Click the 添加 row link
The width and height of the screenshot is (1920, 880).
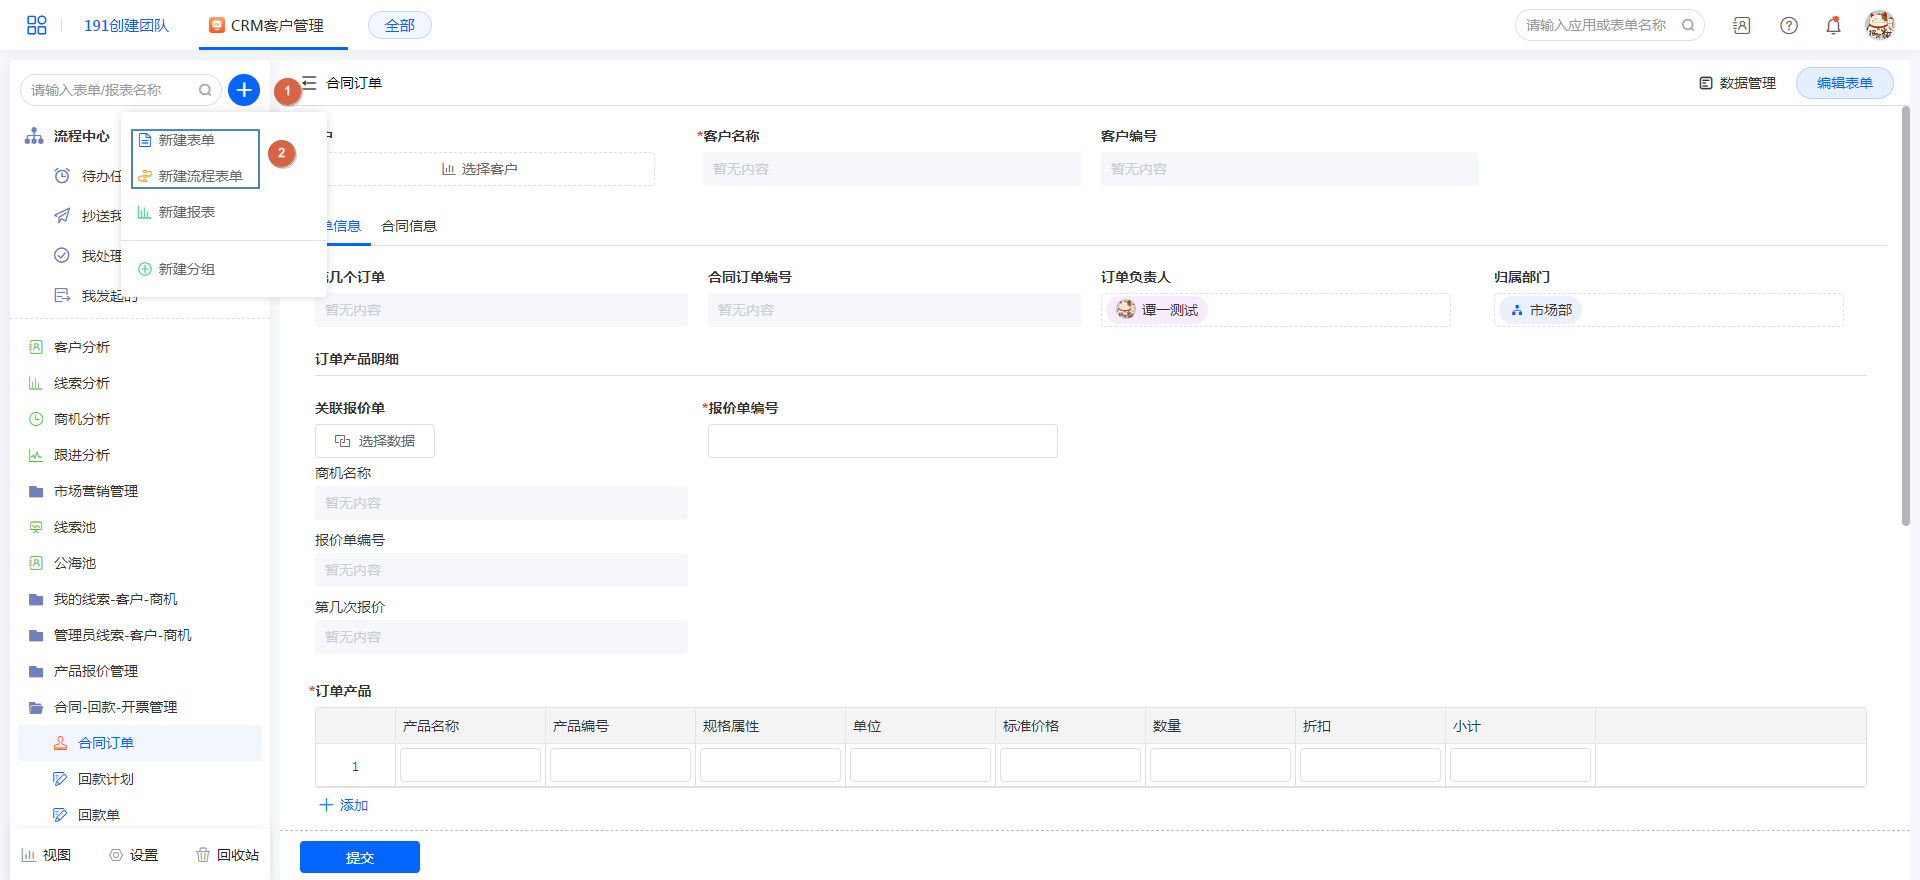coord(344,805)
